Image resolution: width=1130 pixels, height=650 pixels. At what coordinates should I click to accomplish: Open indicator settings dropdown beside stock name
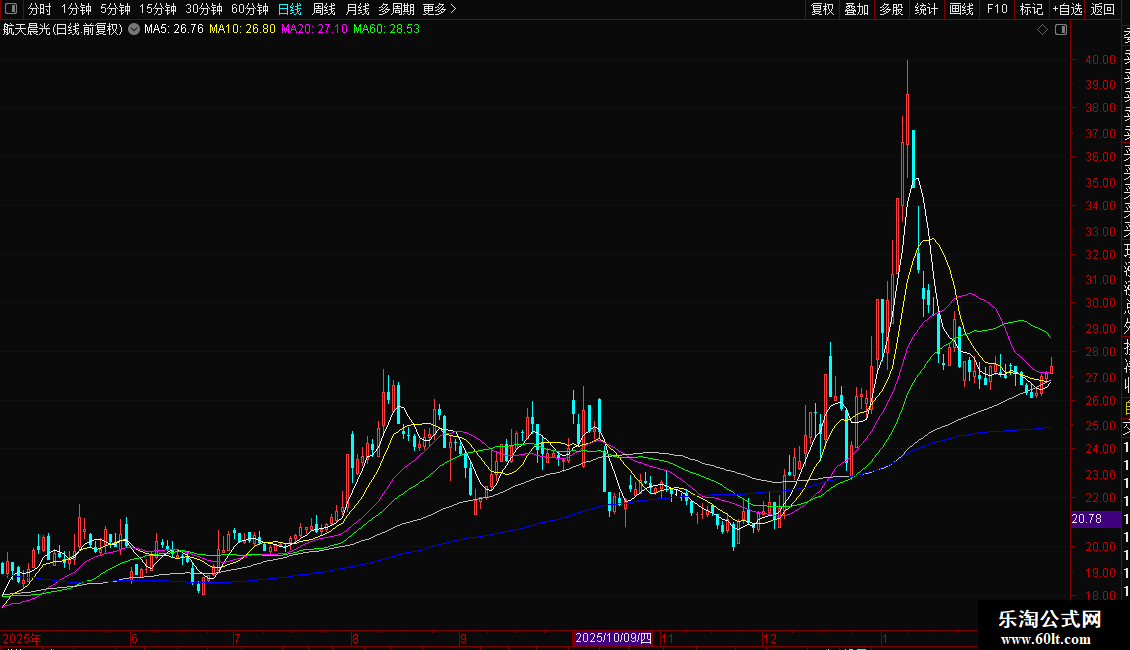tap(134, 30)
